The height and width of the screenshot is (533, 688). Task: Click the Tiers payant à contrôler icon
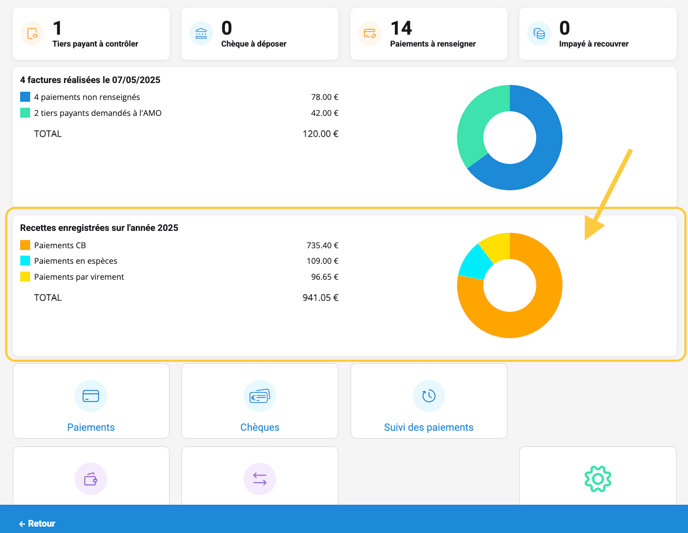point(32,34)
